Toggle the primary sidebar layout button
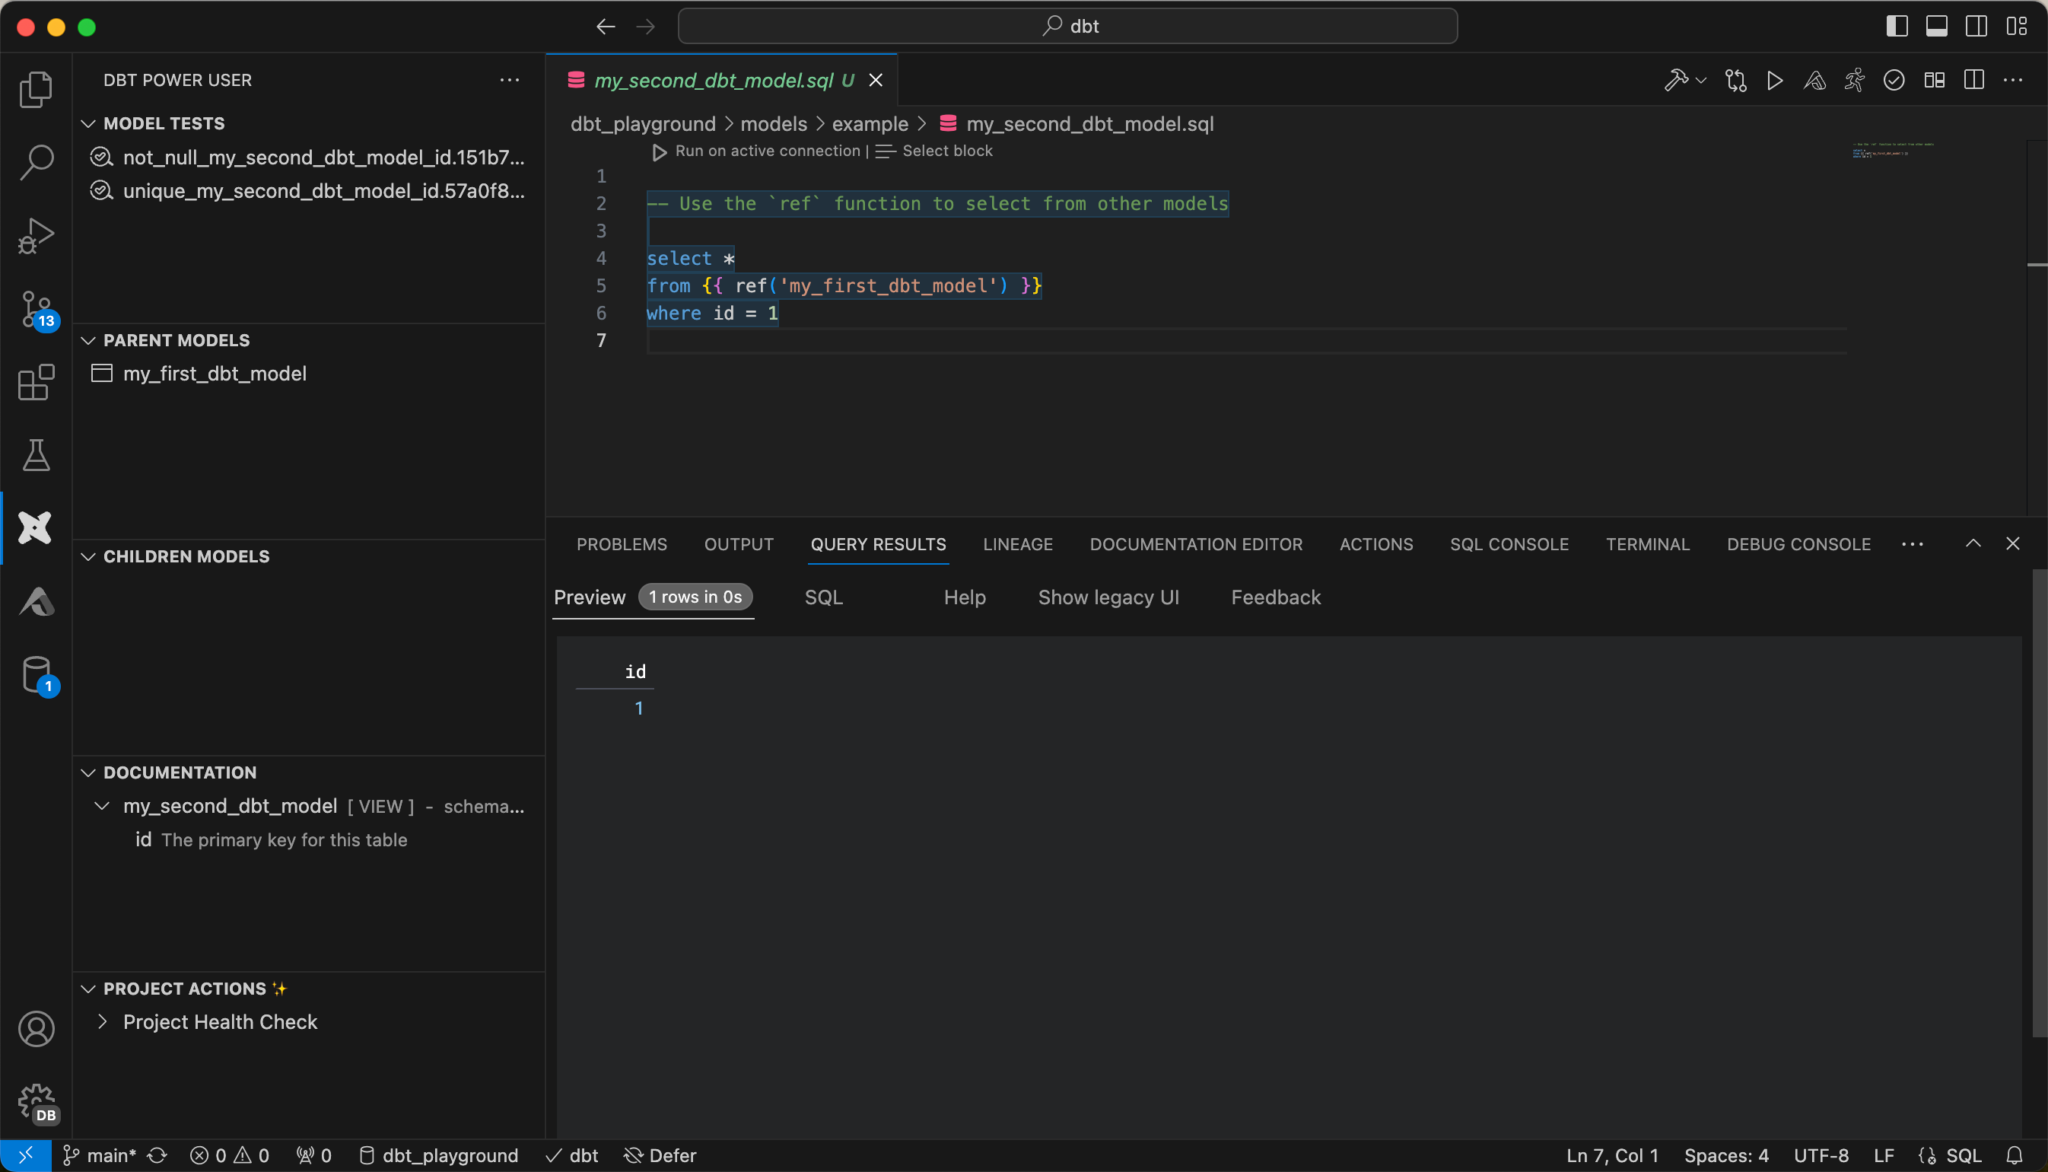 1897,27
